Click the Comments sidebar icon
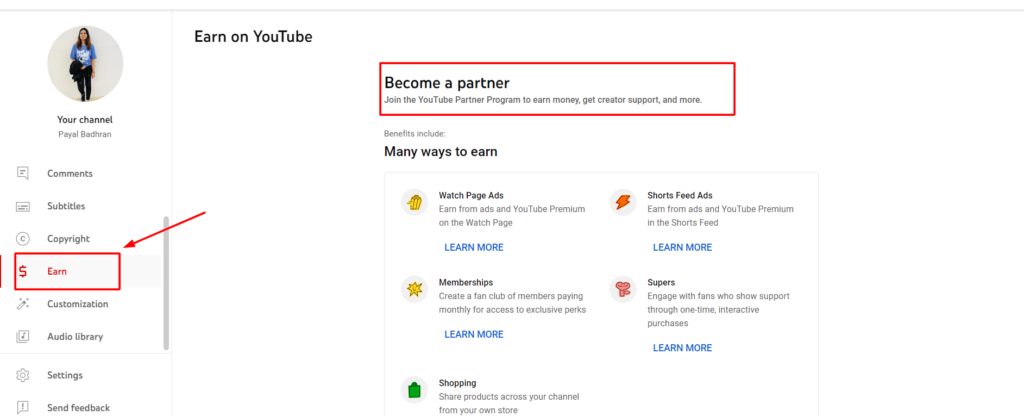 point(23,173)
